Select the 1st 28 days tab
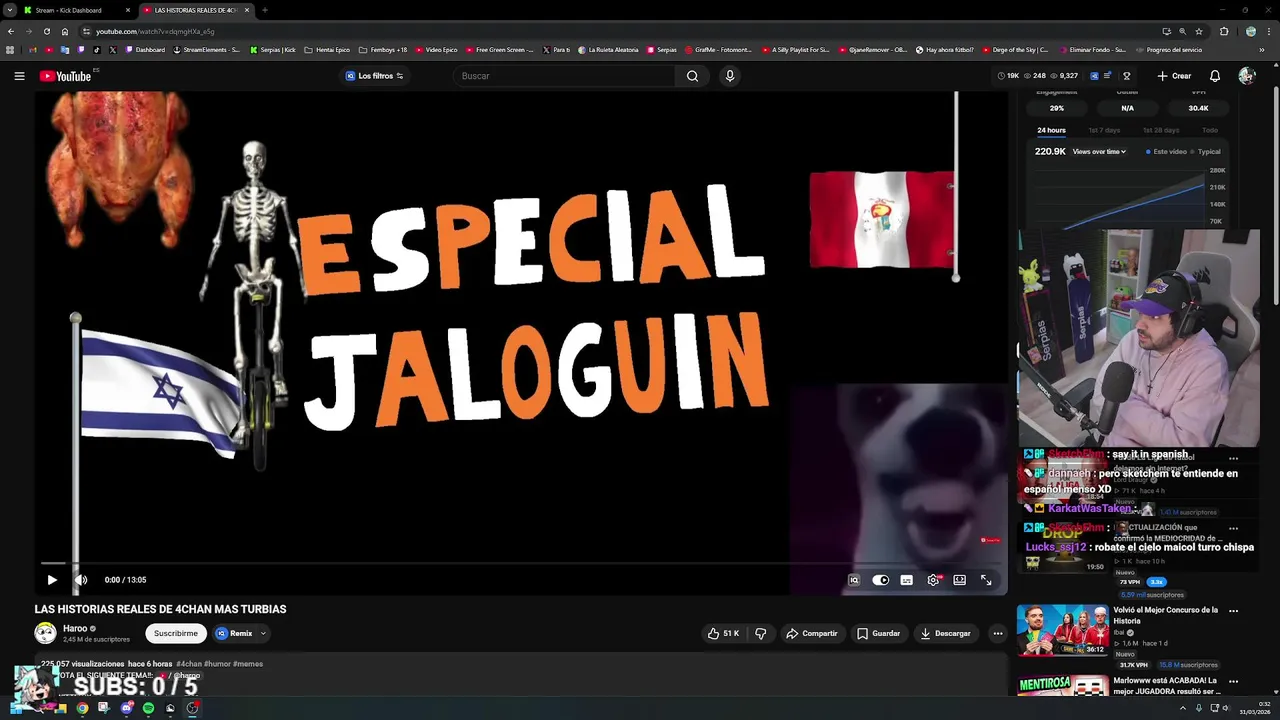Screen dimensions: 1280x720 click(x=1161, y=130)
